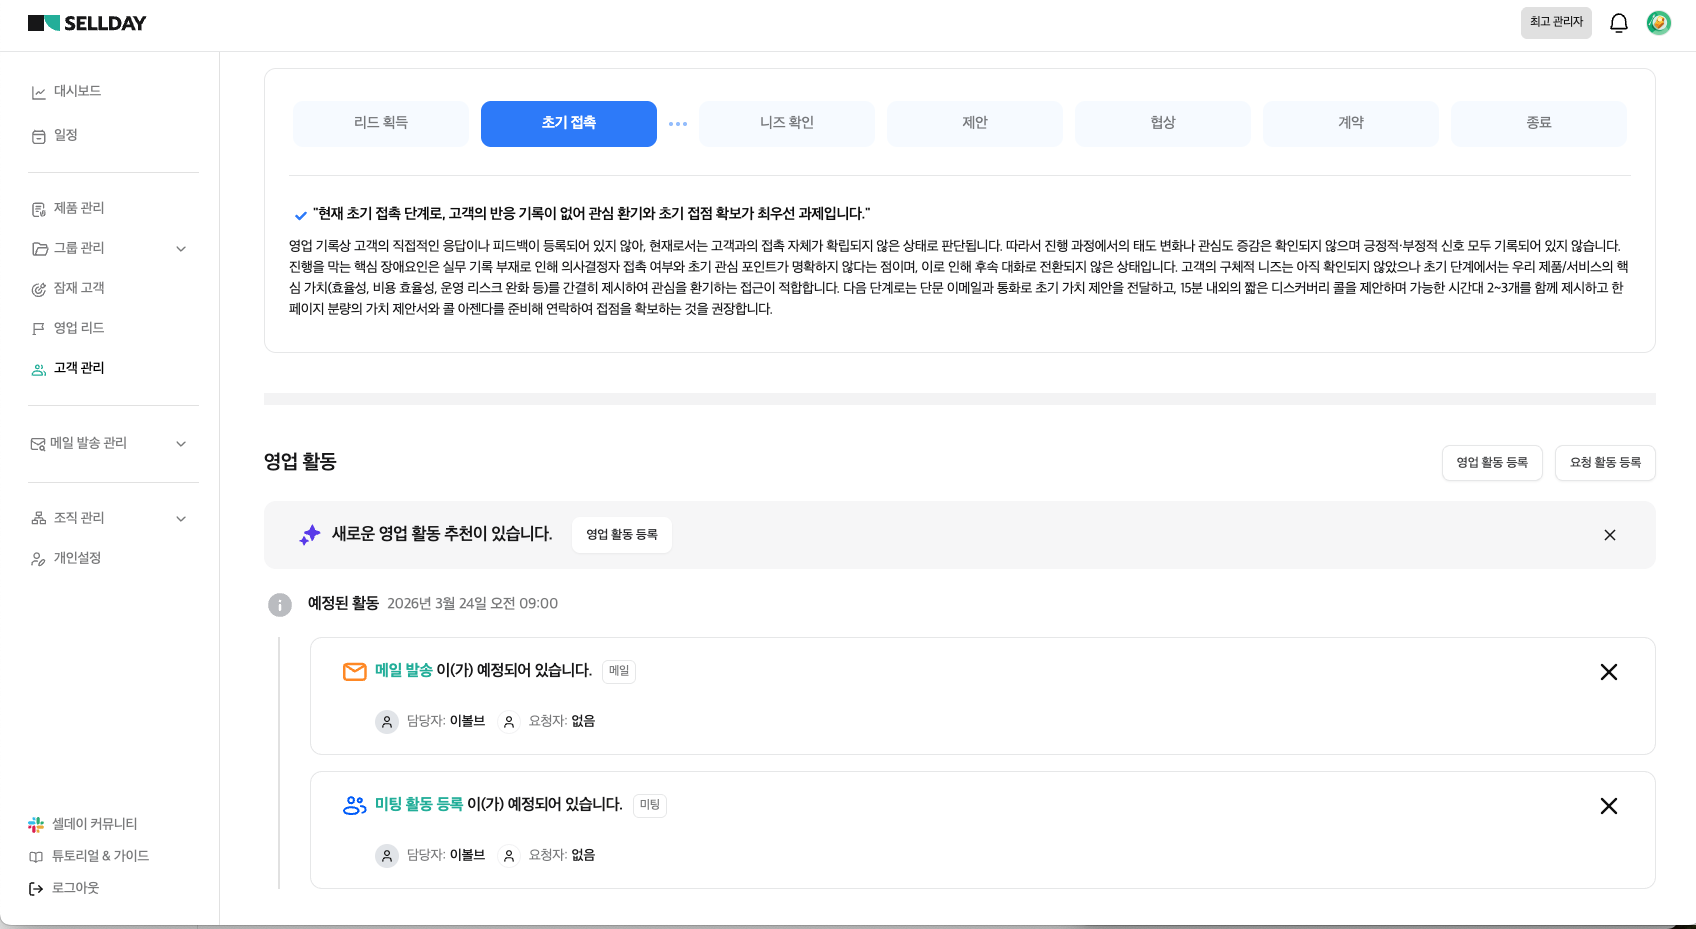Click 요청자: 없음 on the 메일 발송 card
The image size is (1696, 929).
tap(562, 721)
